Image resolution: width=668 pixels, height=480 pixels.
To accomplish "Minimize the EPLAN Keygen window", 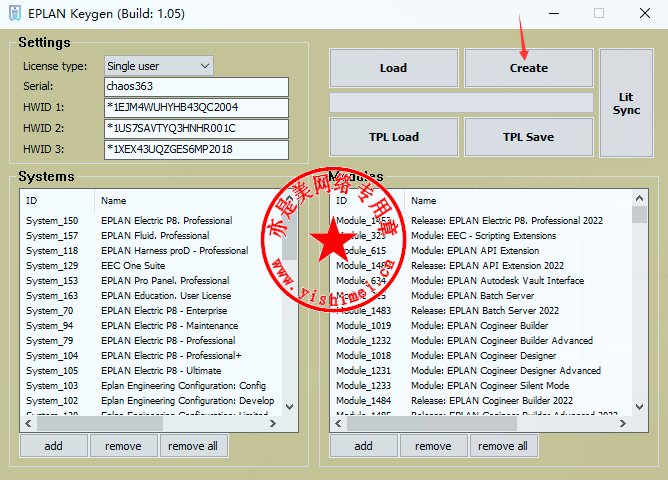I will [554, 14].
